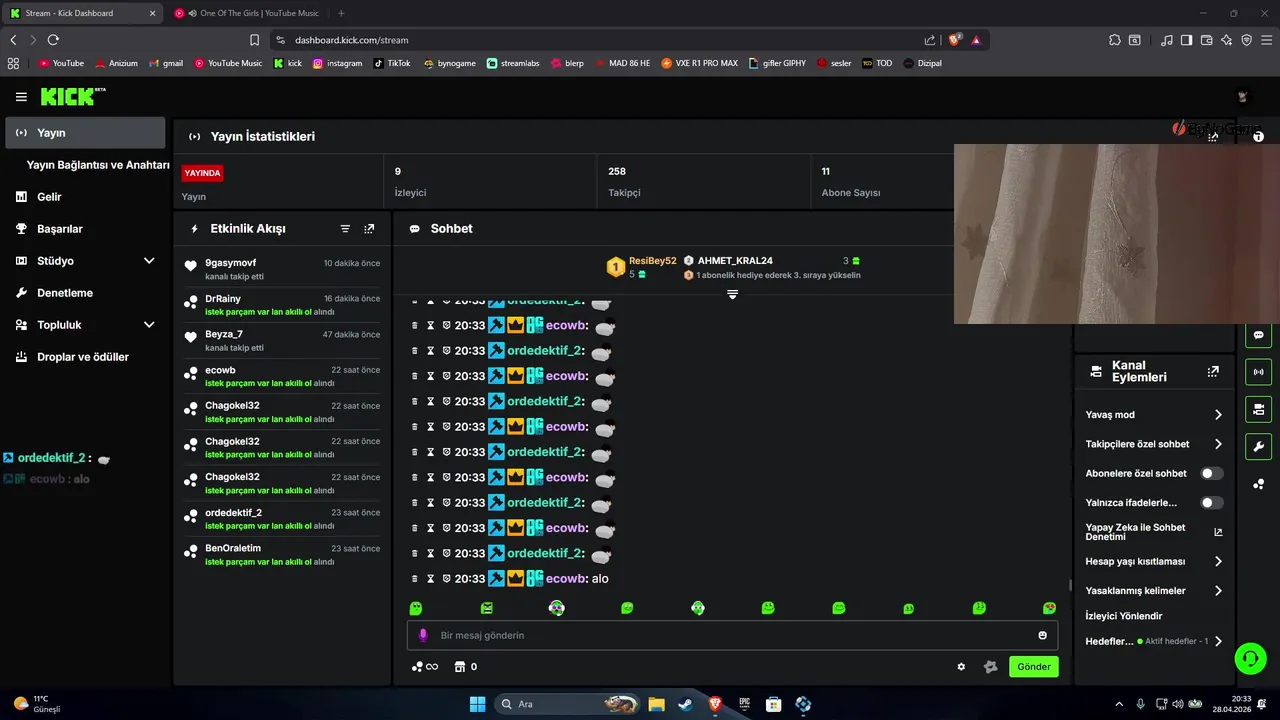Click the BenOraletim activity entry
1280x720 pixels.
[282, 555]
